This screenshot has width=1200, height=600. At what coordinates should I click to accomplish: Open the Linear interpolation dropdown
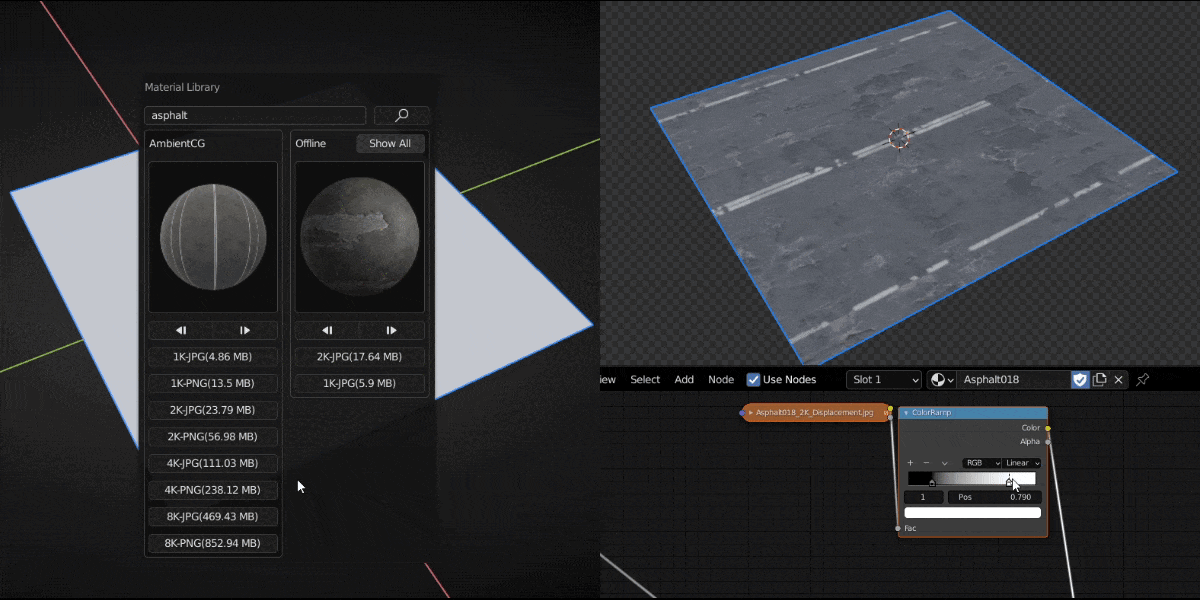(1023, 464)
